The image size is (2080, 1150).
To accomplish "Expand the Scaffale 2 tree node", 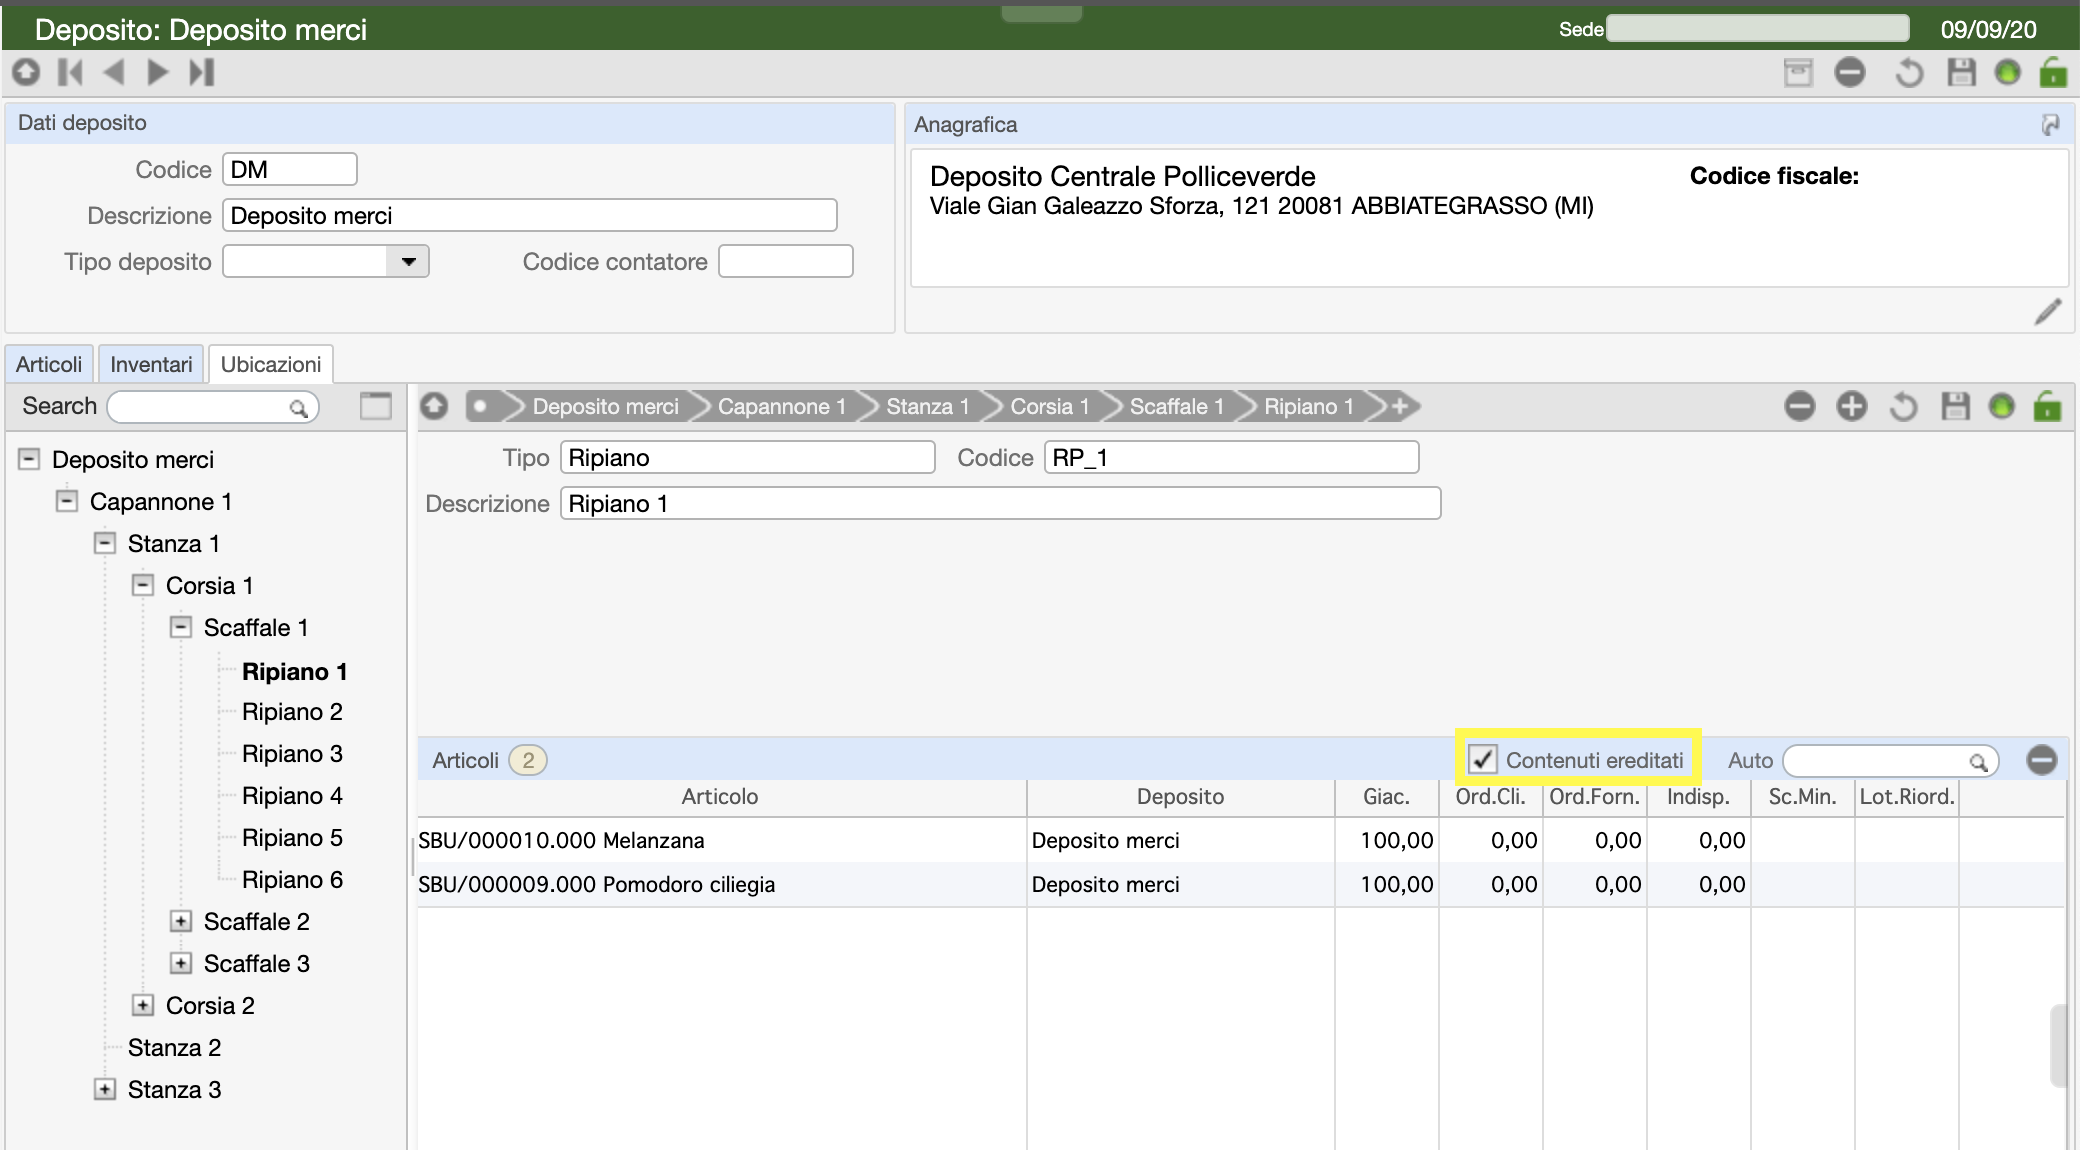I will click(x=181, y=921).
